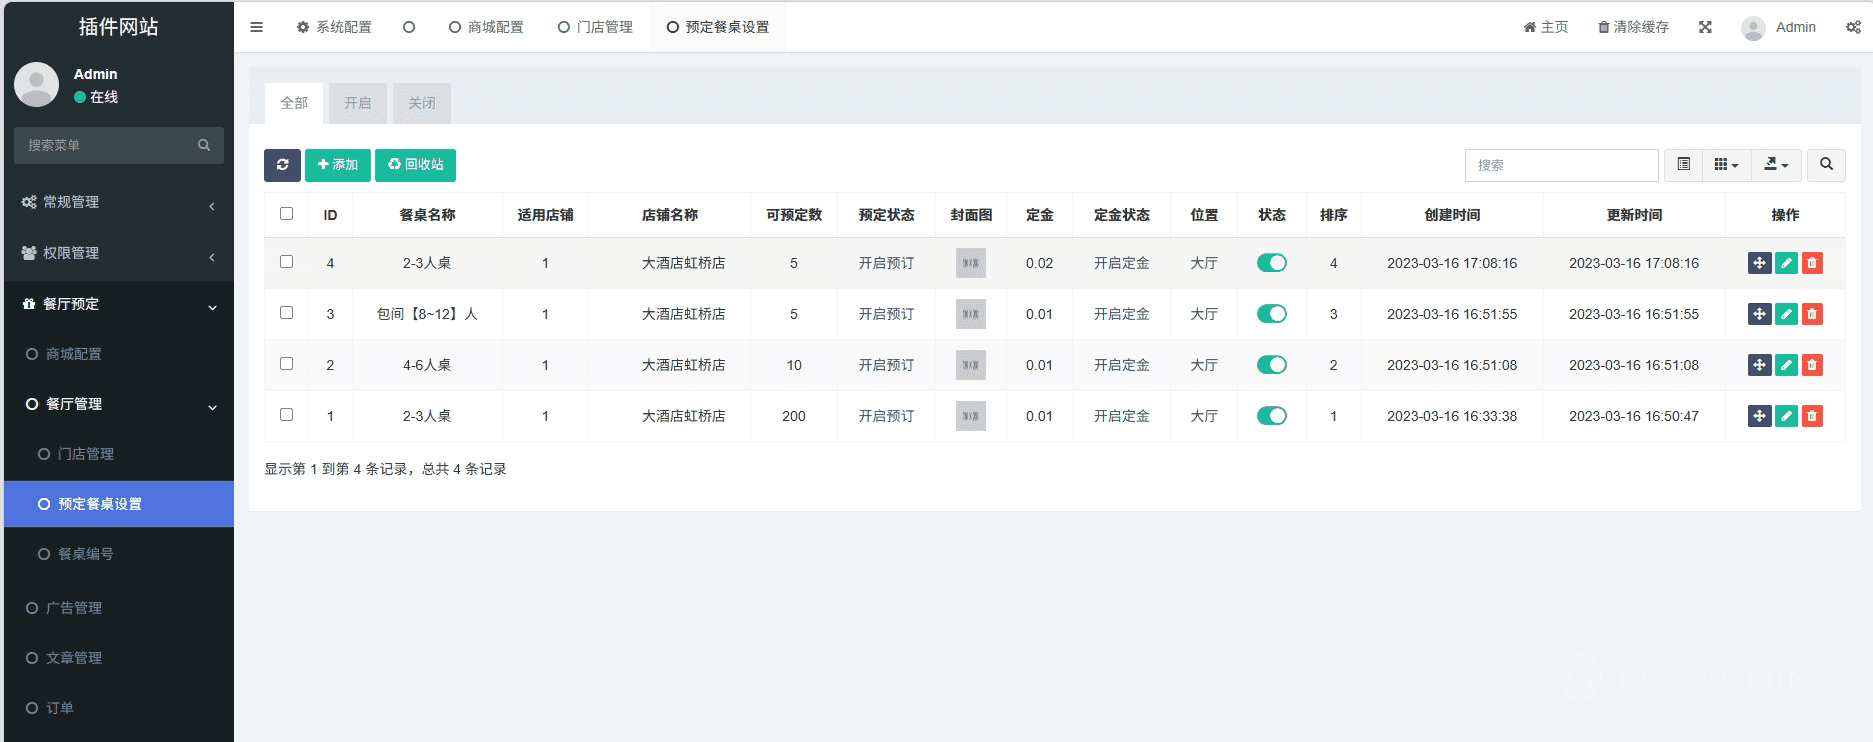Screen dimensions: 1873x742
Task: Click the refresh table icon button
Action: click(x=282, y=165)
